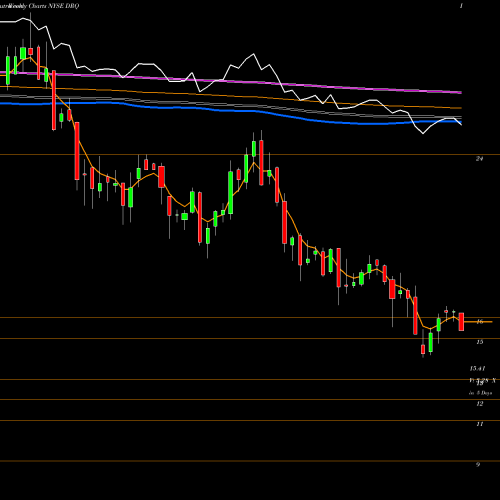This screenshot has height=500, width=500.
Task: Click the '15.41' price value text
Action: 477,368
